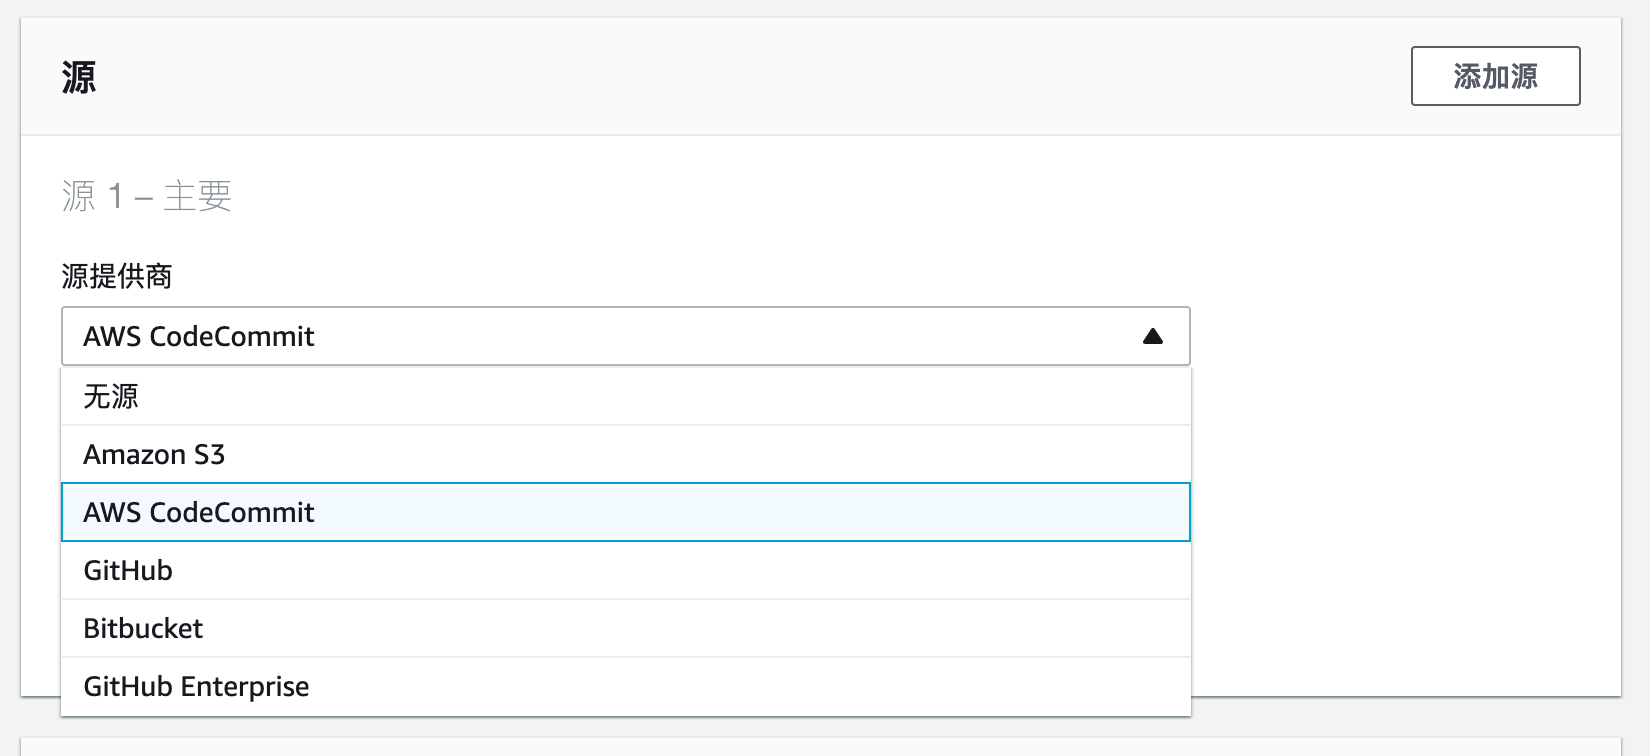Click AWS CodeCommit text in the closed field
This screenshot has height=756, width=1650.
coord(199,337)
